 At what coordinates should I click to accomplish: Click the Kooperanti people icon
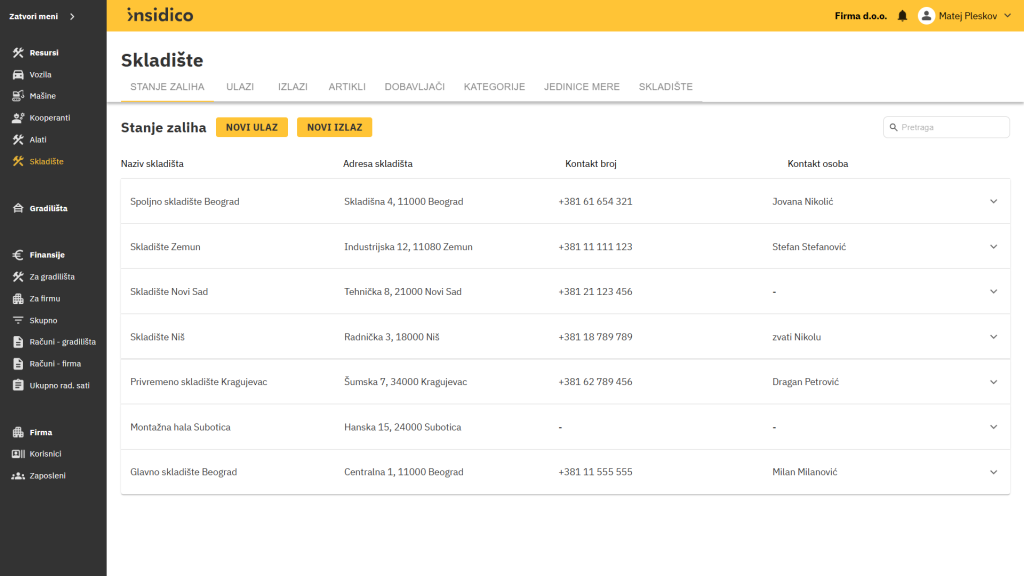pyautogui.click(x=18, y=118)
